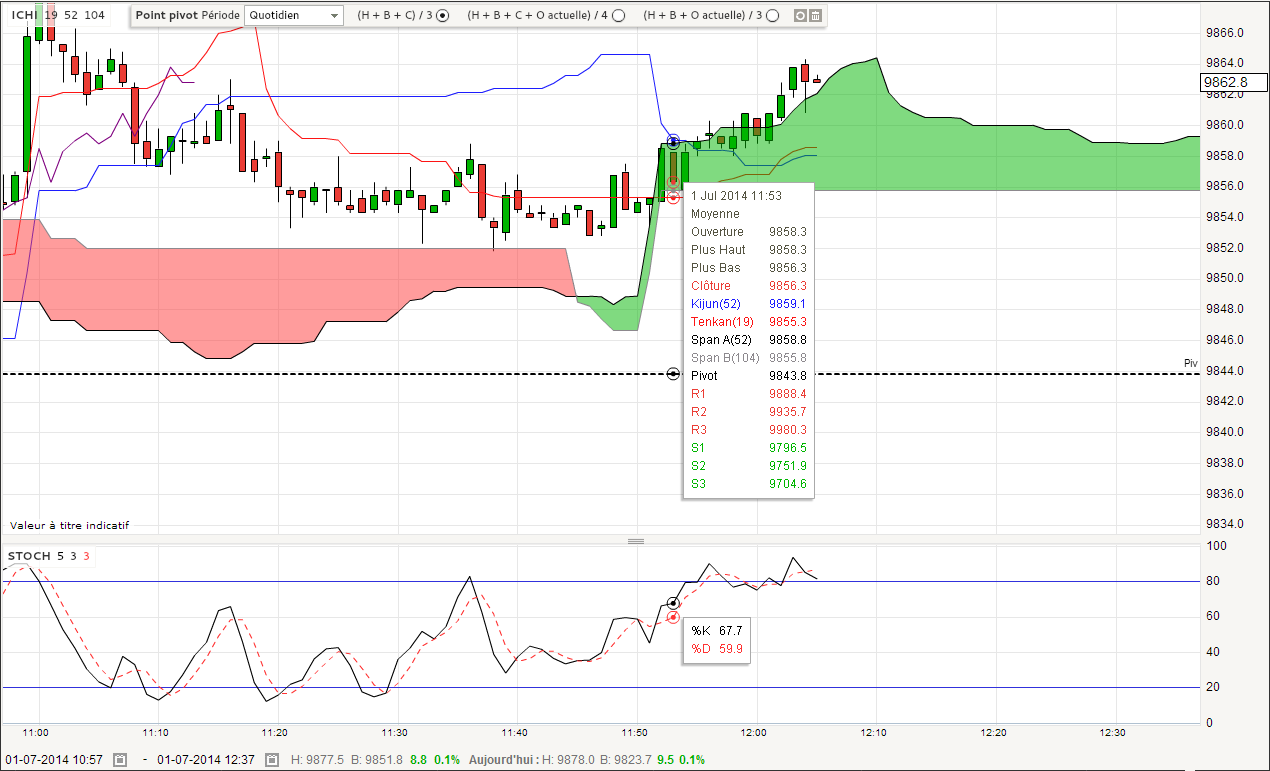Click the Valeur à titre indicatif notice

[x=69, y=525]
